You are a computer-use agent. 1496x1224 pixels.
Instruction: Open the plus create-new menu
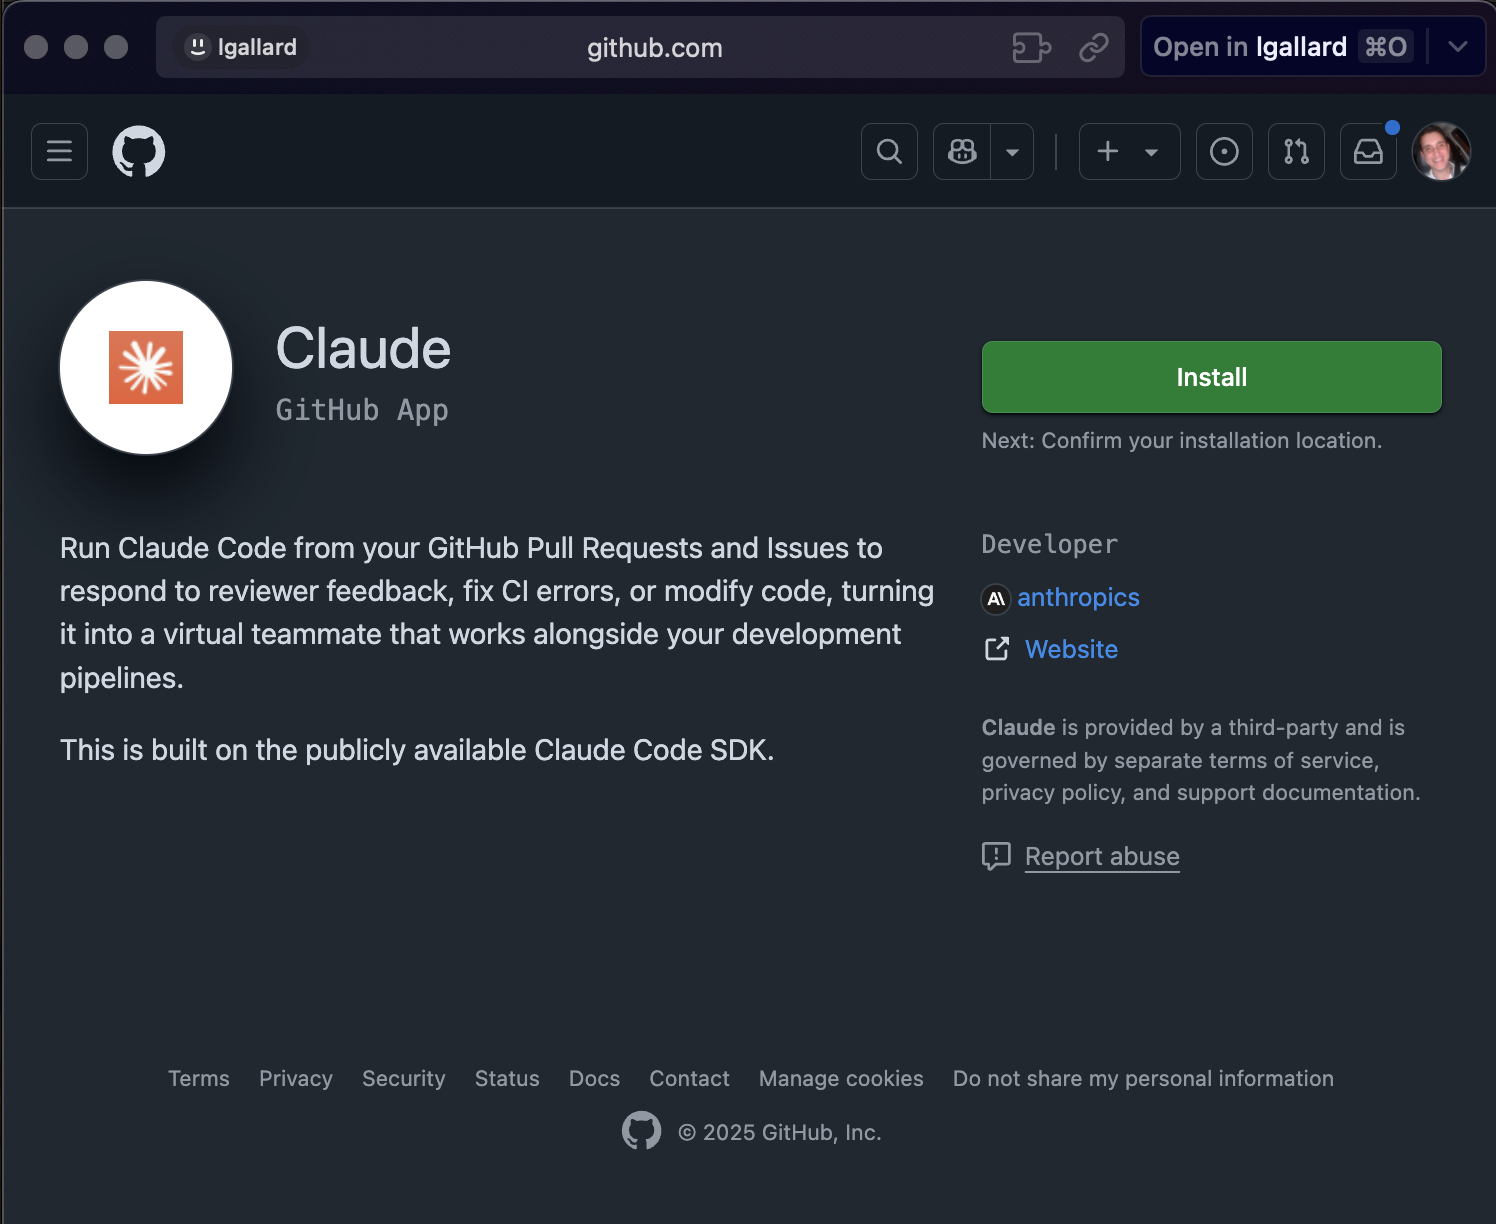(x=1129, y=151)
